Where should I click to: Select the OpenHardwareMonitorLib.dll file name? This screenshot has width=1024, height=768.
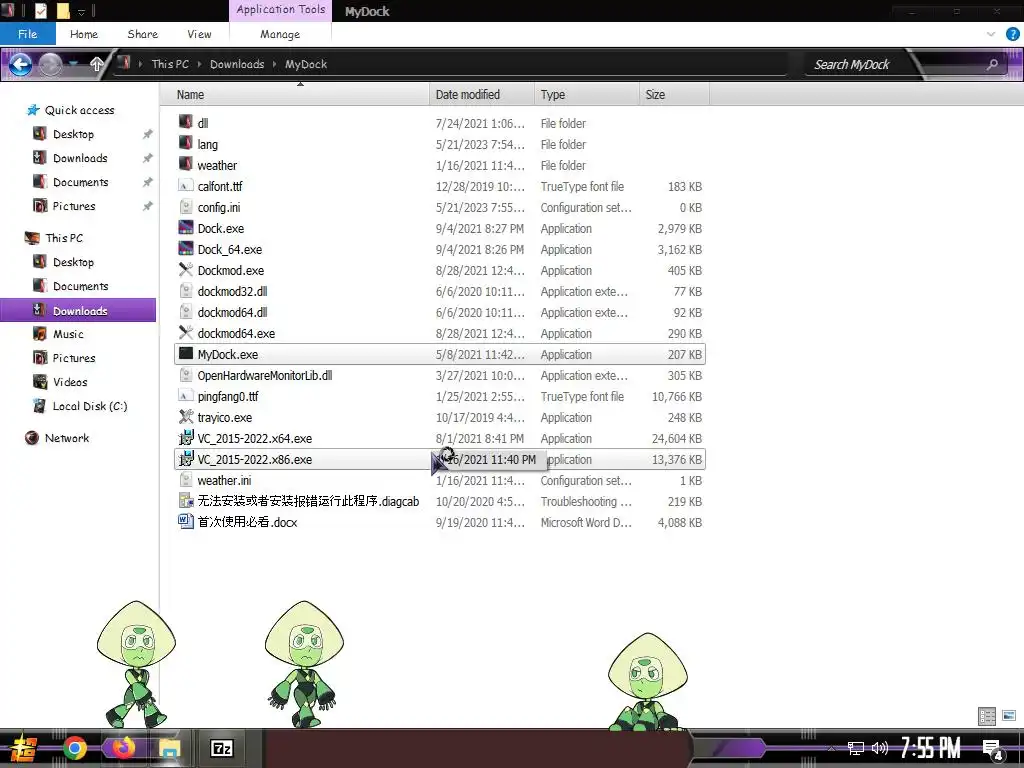pos(264,375)
